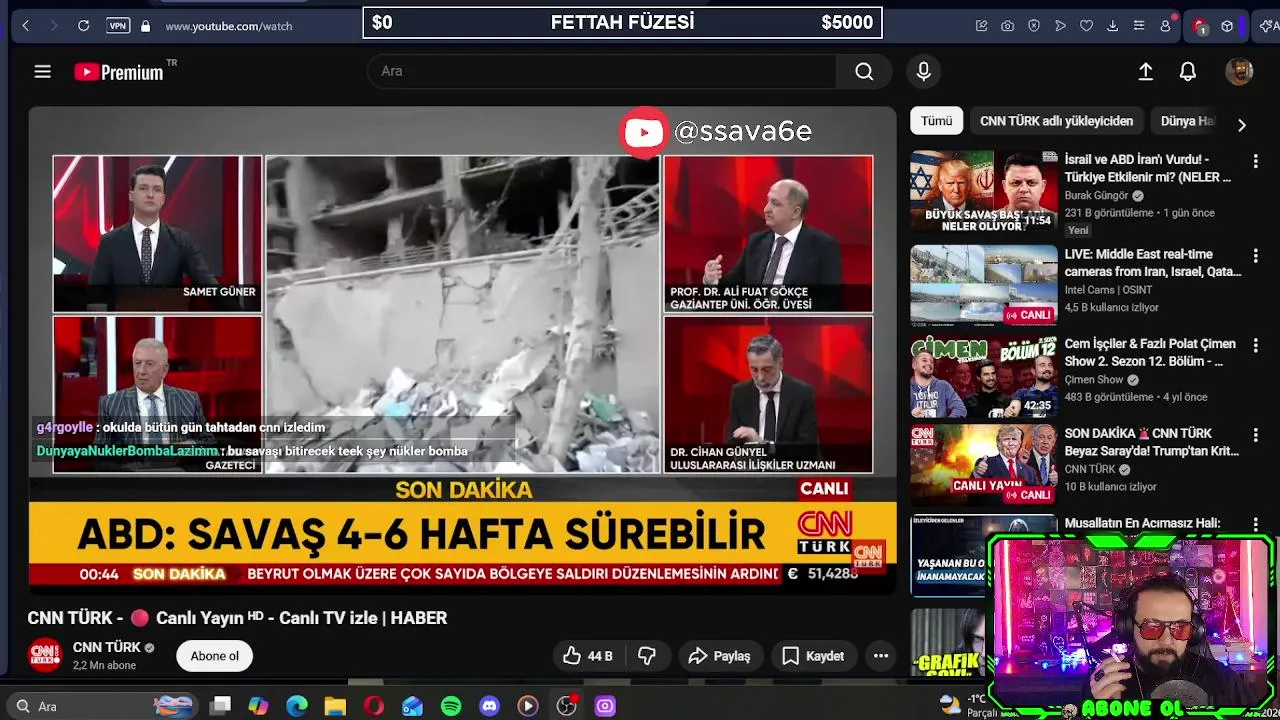Click the YouTube search field Ara
Viewport: 1280px width, 720px height.
pos(602,71)
